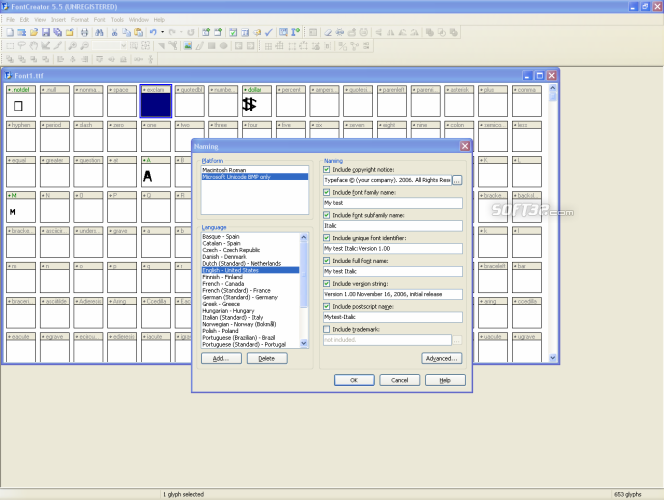Select Macintosh Roman platform
This screenshot has width=664, height=500.
click(255, 170)
